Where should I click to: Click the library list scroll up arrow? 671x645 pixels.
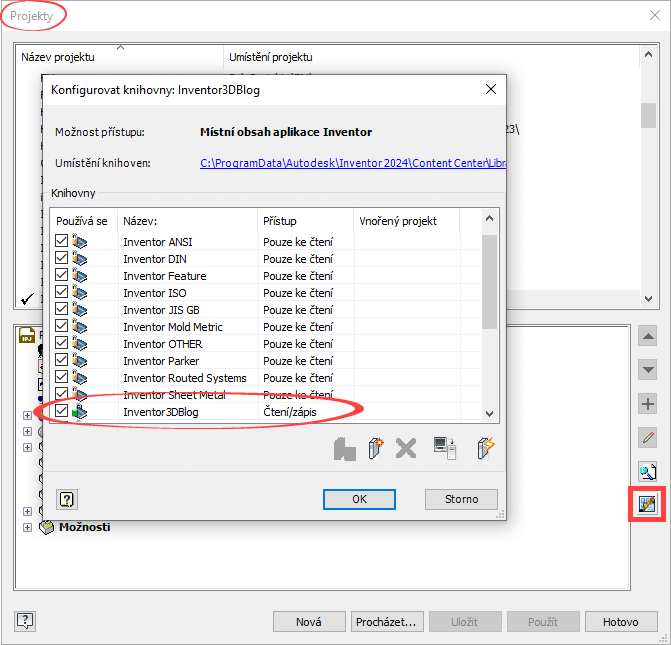click(x=490, y=218)
